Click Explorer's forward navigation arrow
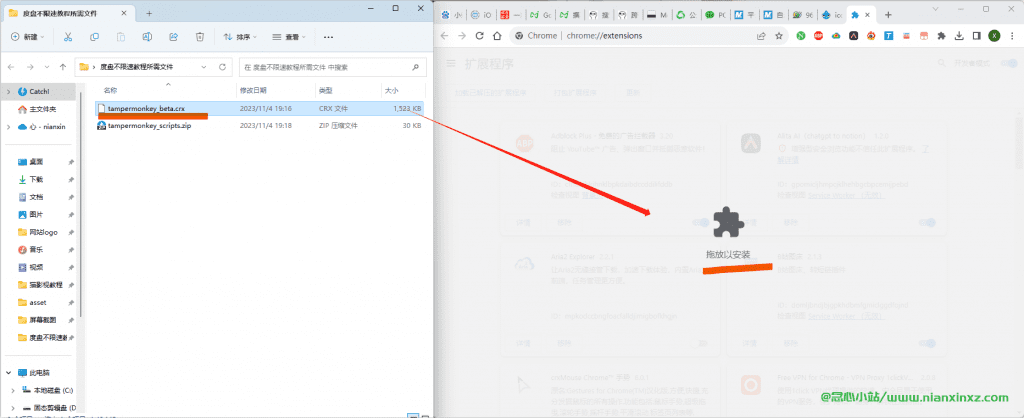Viewport: 1024px width, 418px height. coord(30,67)
